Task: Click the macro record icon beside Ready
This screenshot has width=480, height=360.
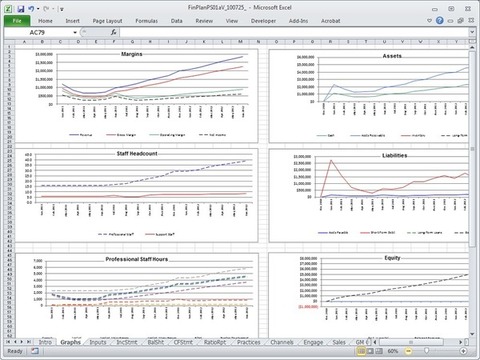Action: pos(35,351)
